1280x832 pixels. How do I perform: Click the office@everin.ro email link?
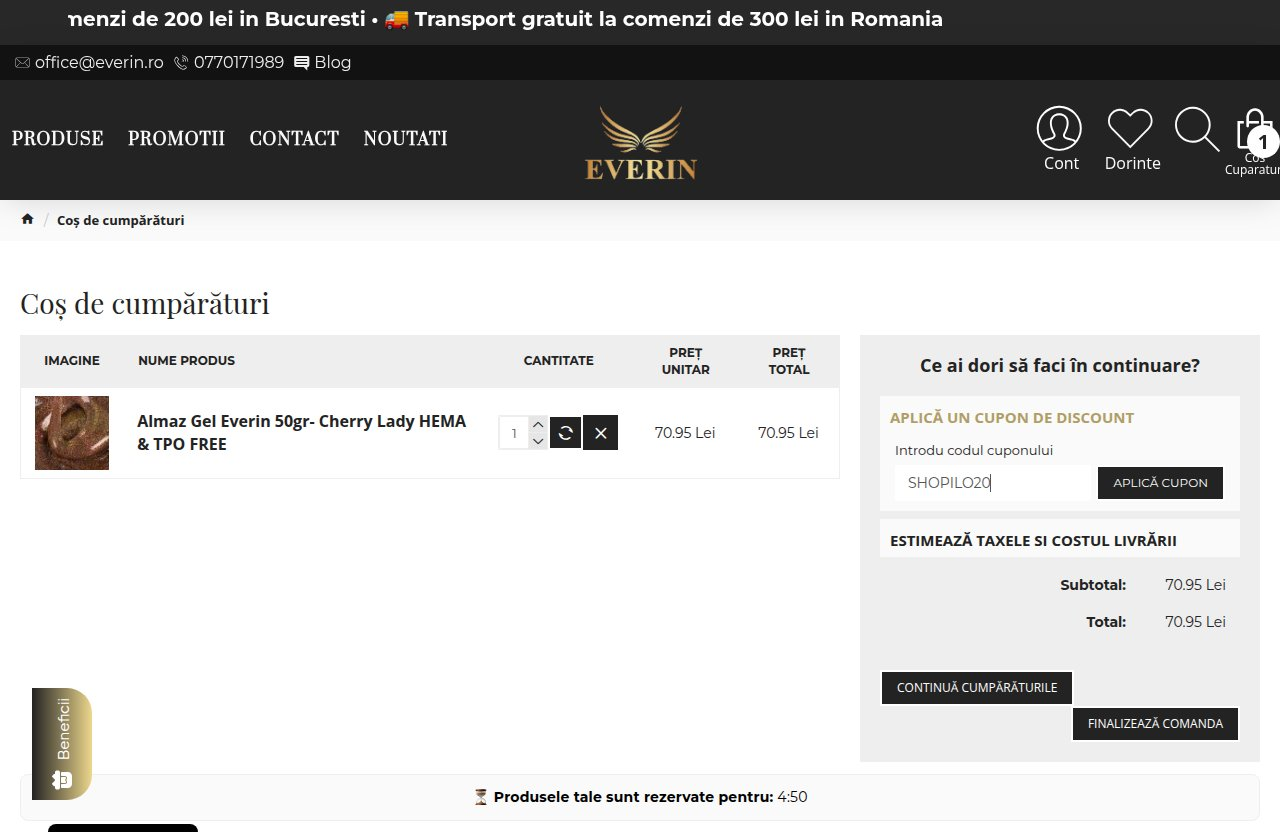point(89,62)
